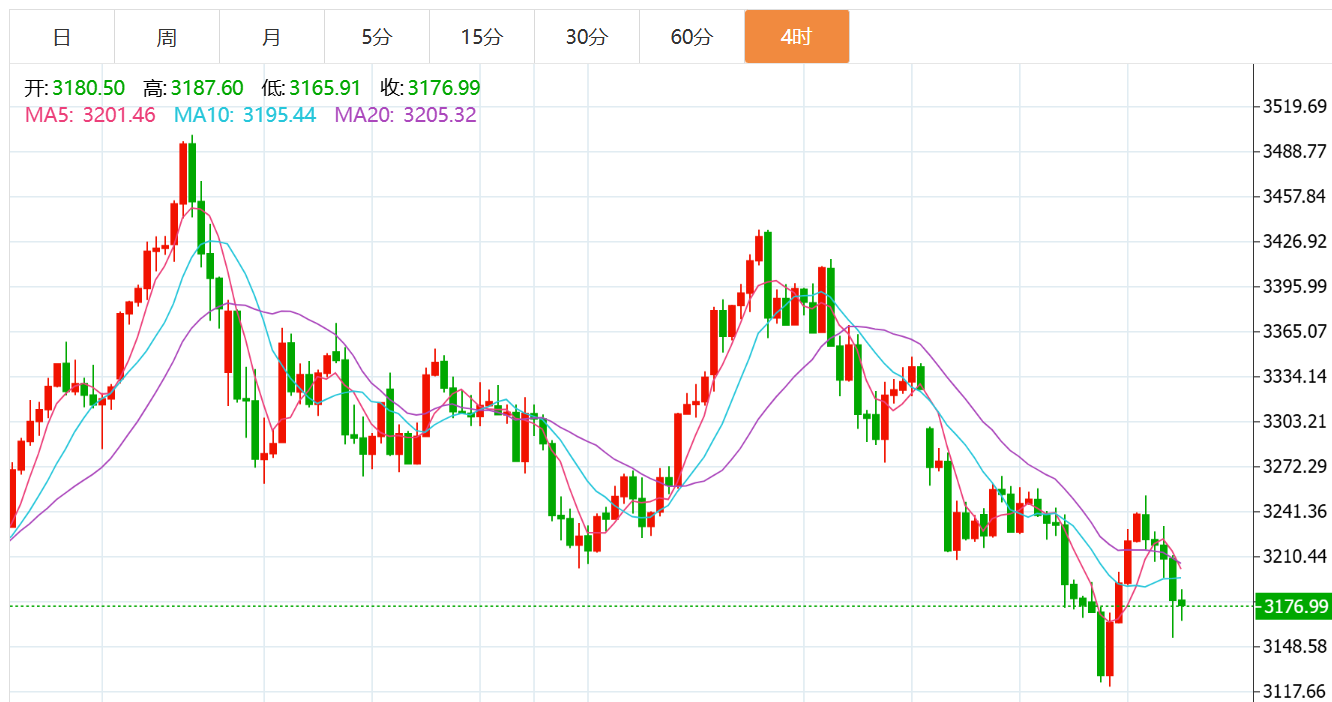Image resolution: width=1332 pixels, height=702 pixels.
Task: Click the last candlestick at the chart's right end
Action: pos(1182,603)
